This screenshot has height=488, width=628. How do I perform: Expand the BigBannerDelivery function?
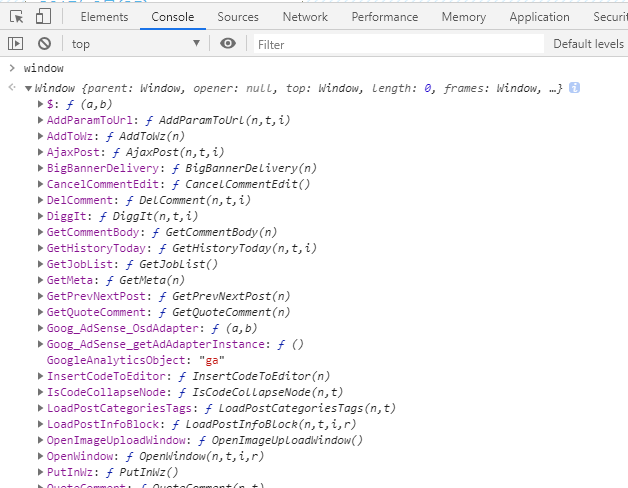pos(40,168)
